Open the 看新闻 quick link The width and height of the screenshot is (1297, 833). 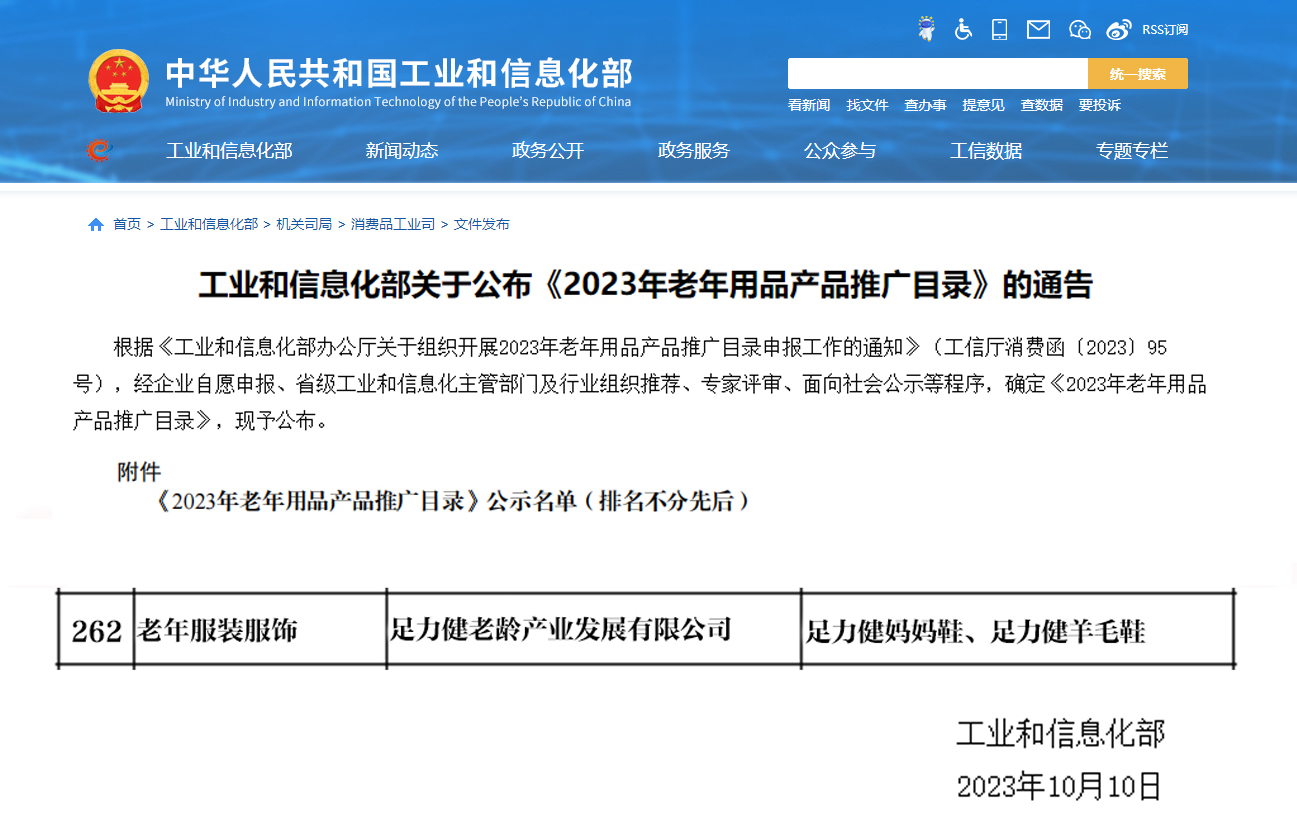809,105
